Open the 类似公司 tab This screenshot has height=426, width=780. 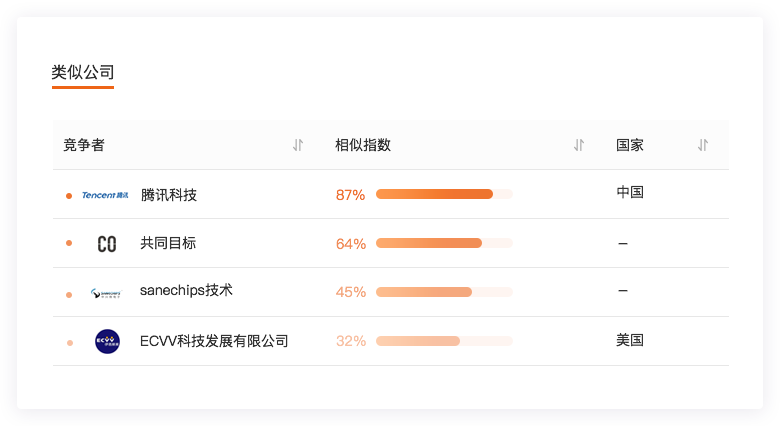(83, 72)
